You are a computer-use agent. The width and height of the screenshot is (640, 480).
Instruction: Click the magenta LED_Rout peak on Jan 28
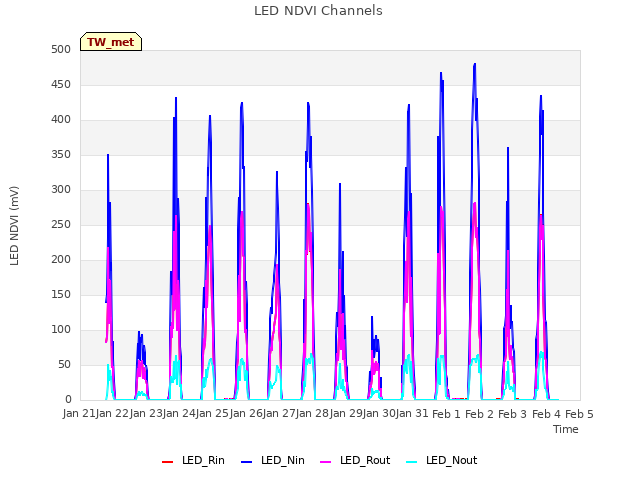pyautogui.click(x=308, y=204)
